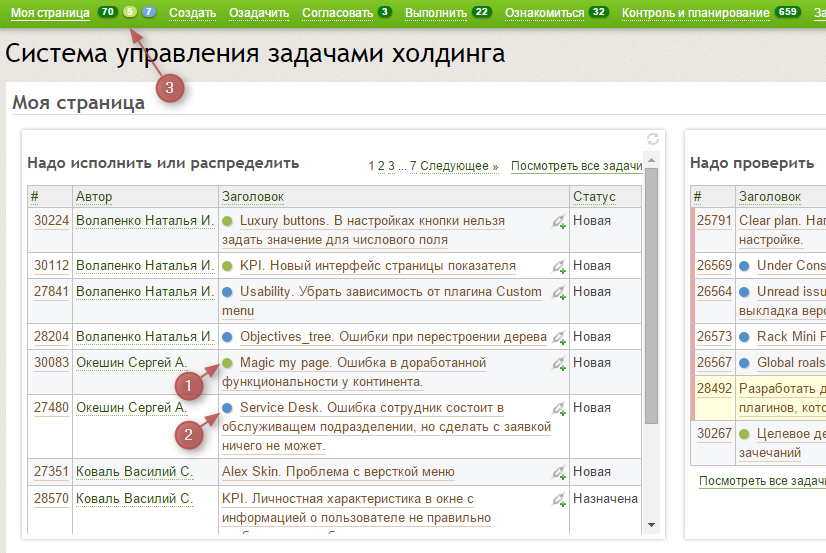Open Моя страница menu item

pyautogui.click(x=50, y=13)
